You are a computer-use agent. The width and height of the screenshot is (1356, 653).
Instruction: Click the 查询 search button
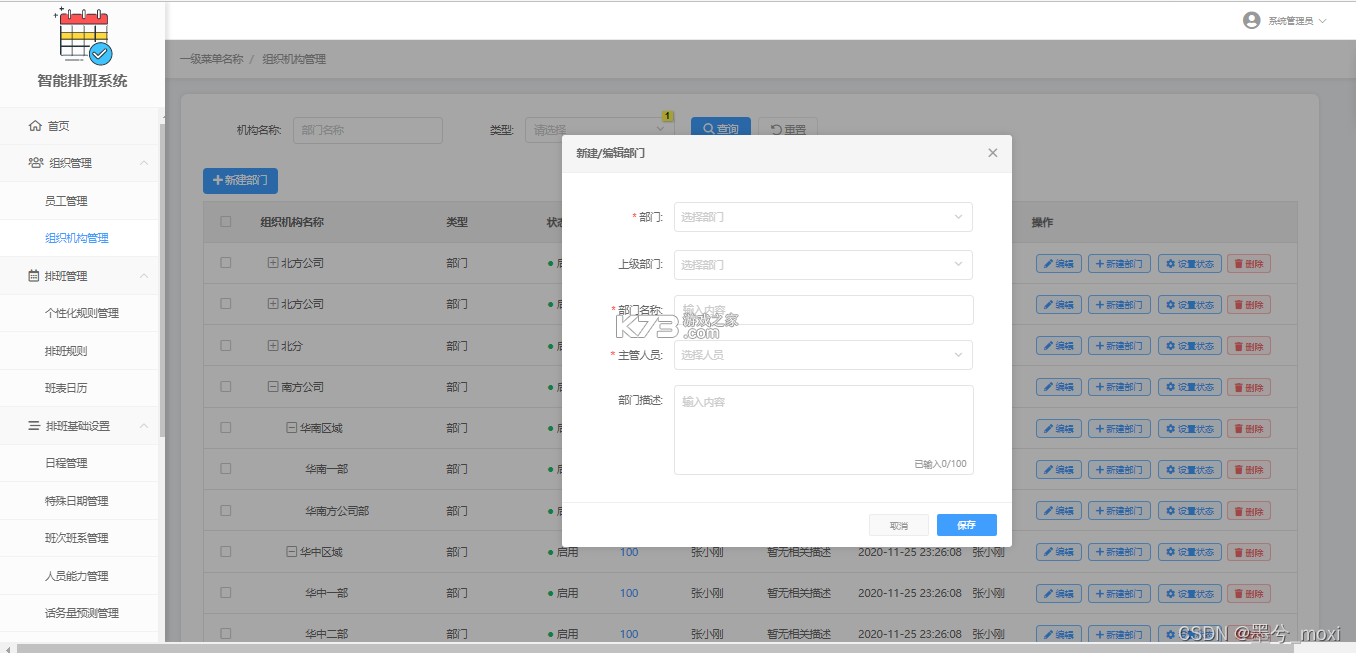click(x=721, y=129)
